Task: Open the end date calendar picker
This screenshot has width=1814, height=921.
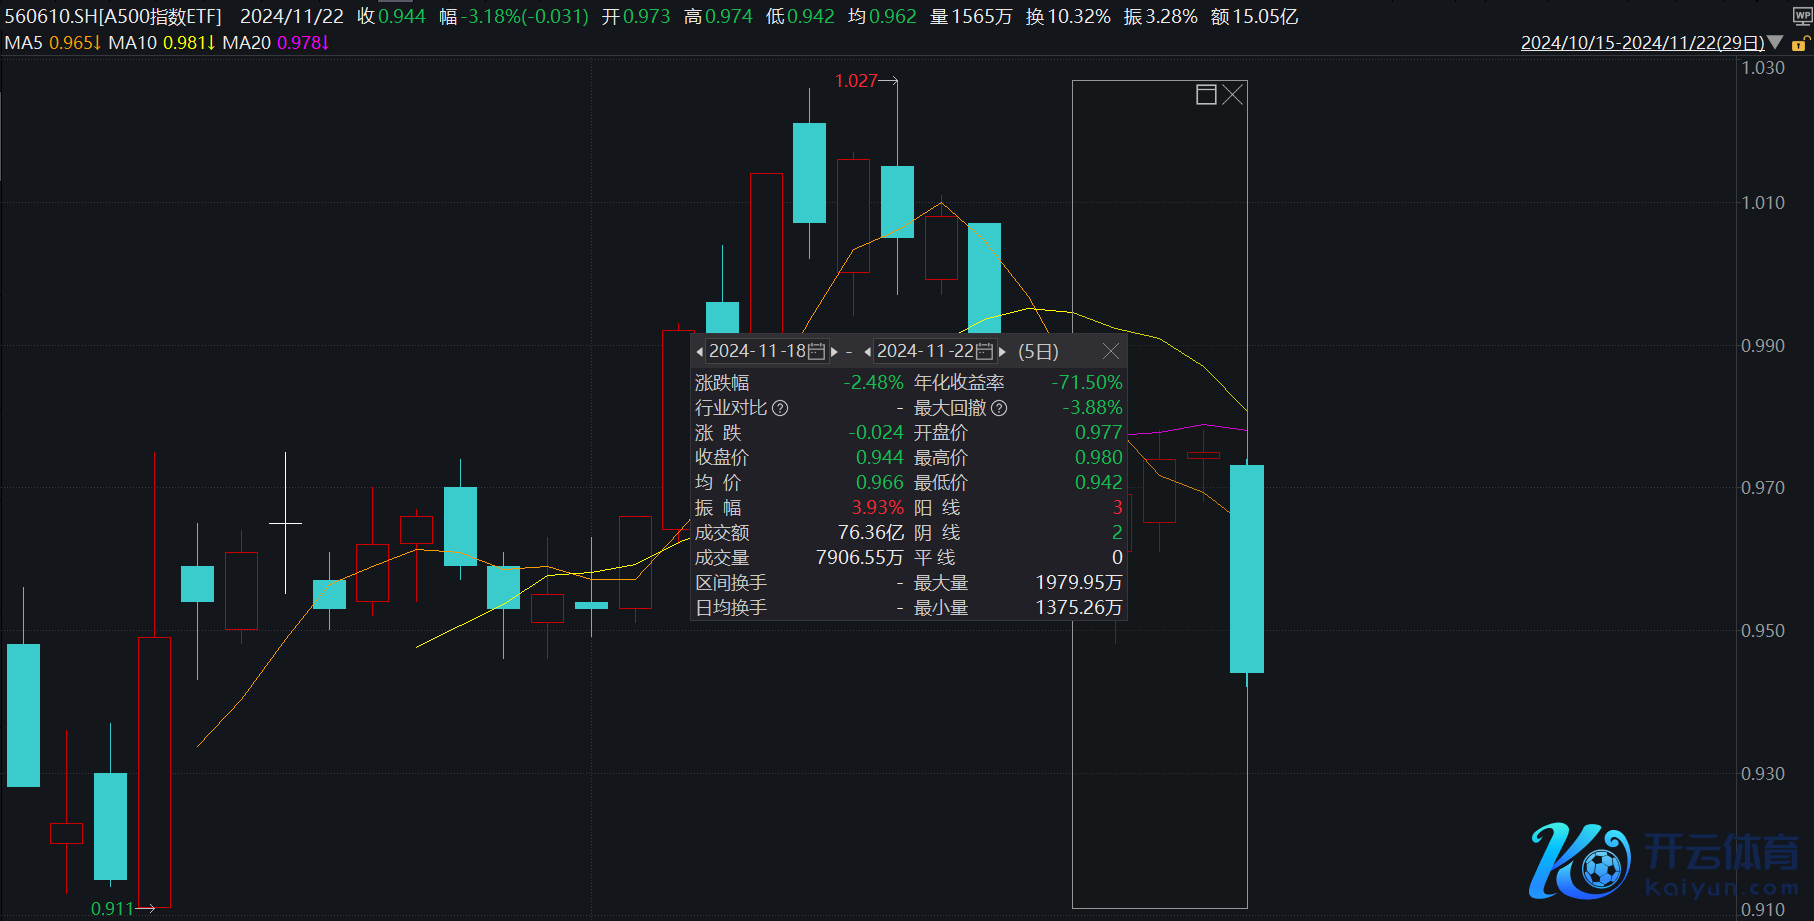Action: point(984,352)
